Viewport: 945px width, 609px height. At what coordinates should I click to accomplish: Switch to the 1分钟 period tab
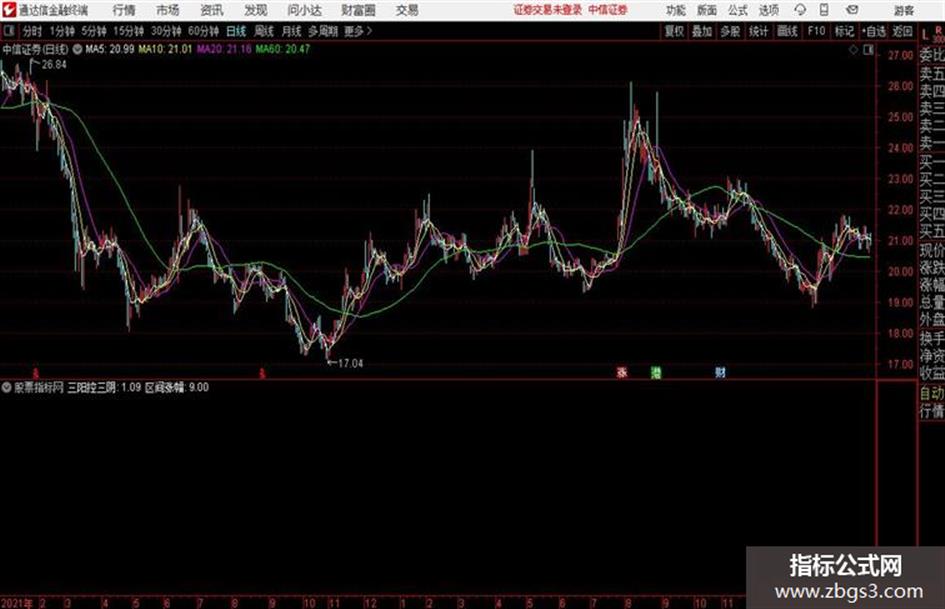[61, 31]
